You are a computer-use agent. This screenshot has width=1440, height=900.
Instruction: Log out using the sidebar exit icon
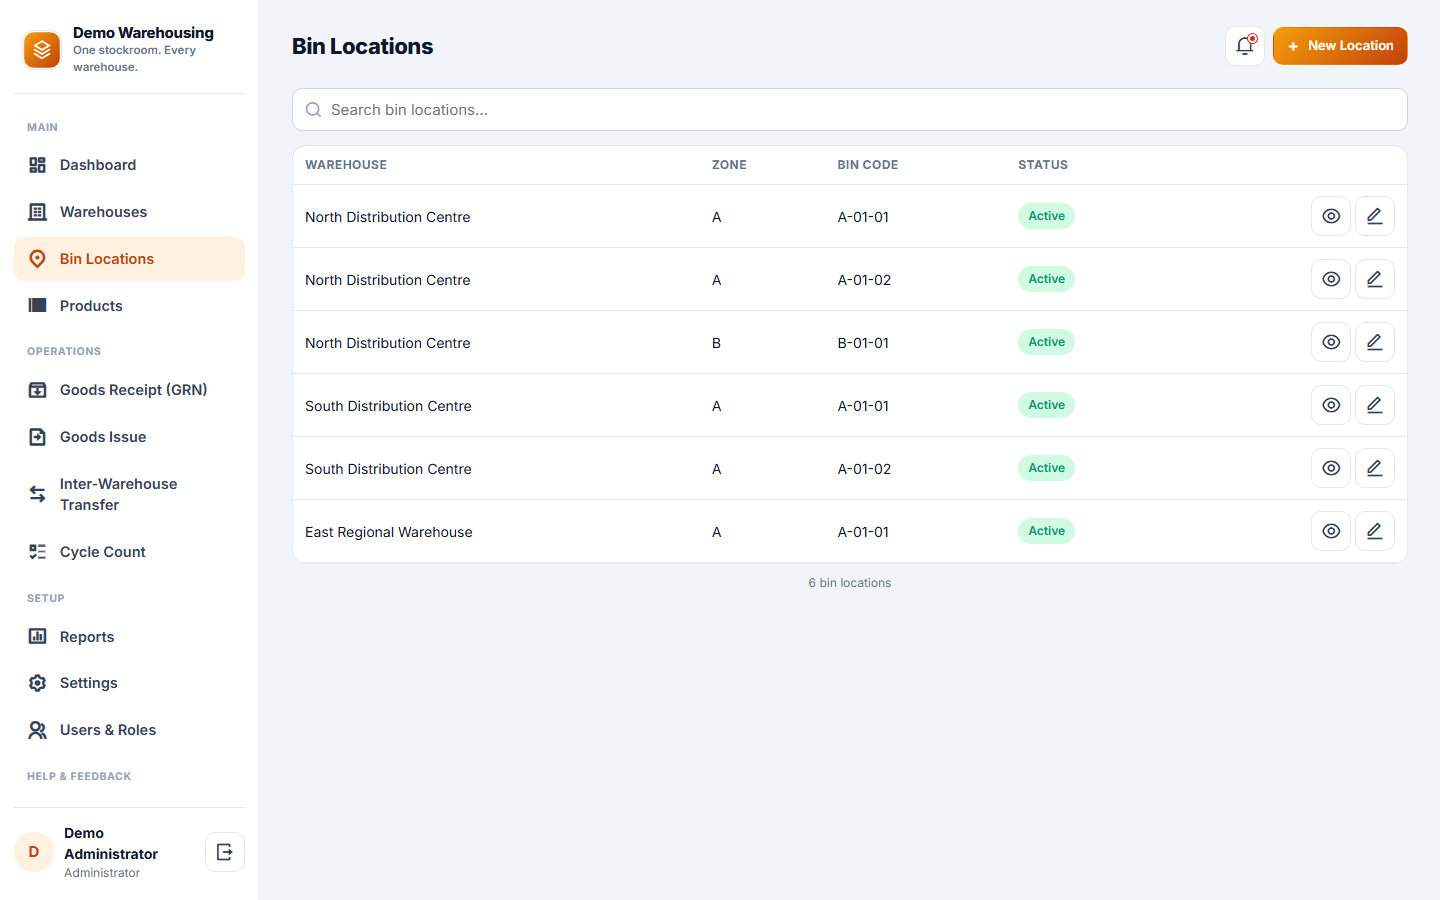point(225,852)
